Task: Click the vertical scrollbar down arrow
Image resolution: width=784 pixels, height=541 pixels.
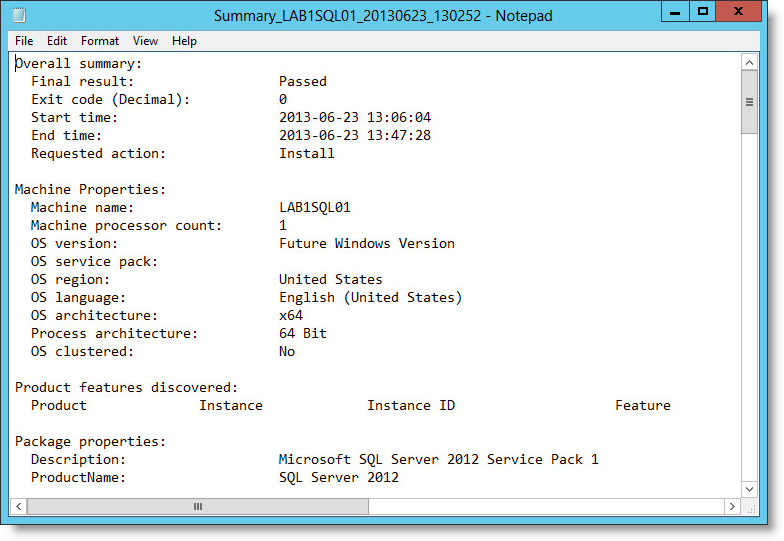Action: click(749, 489)
